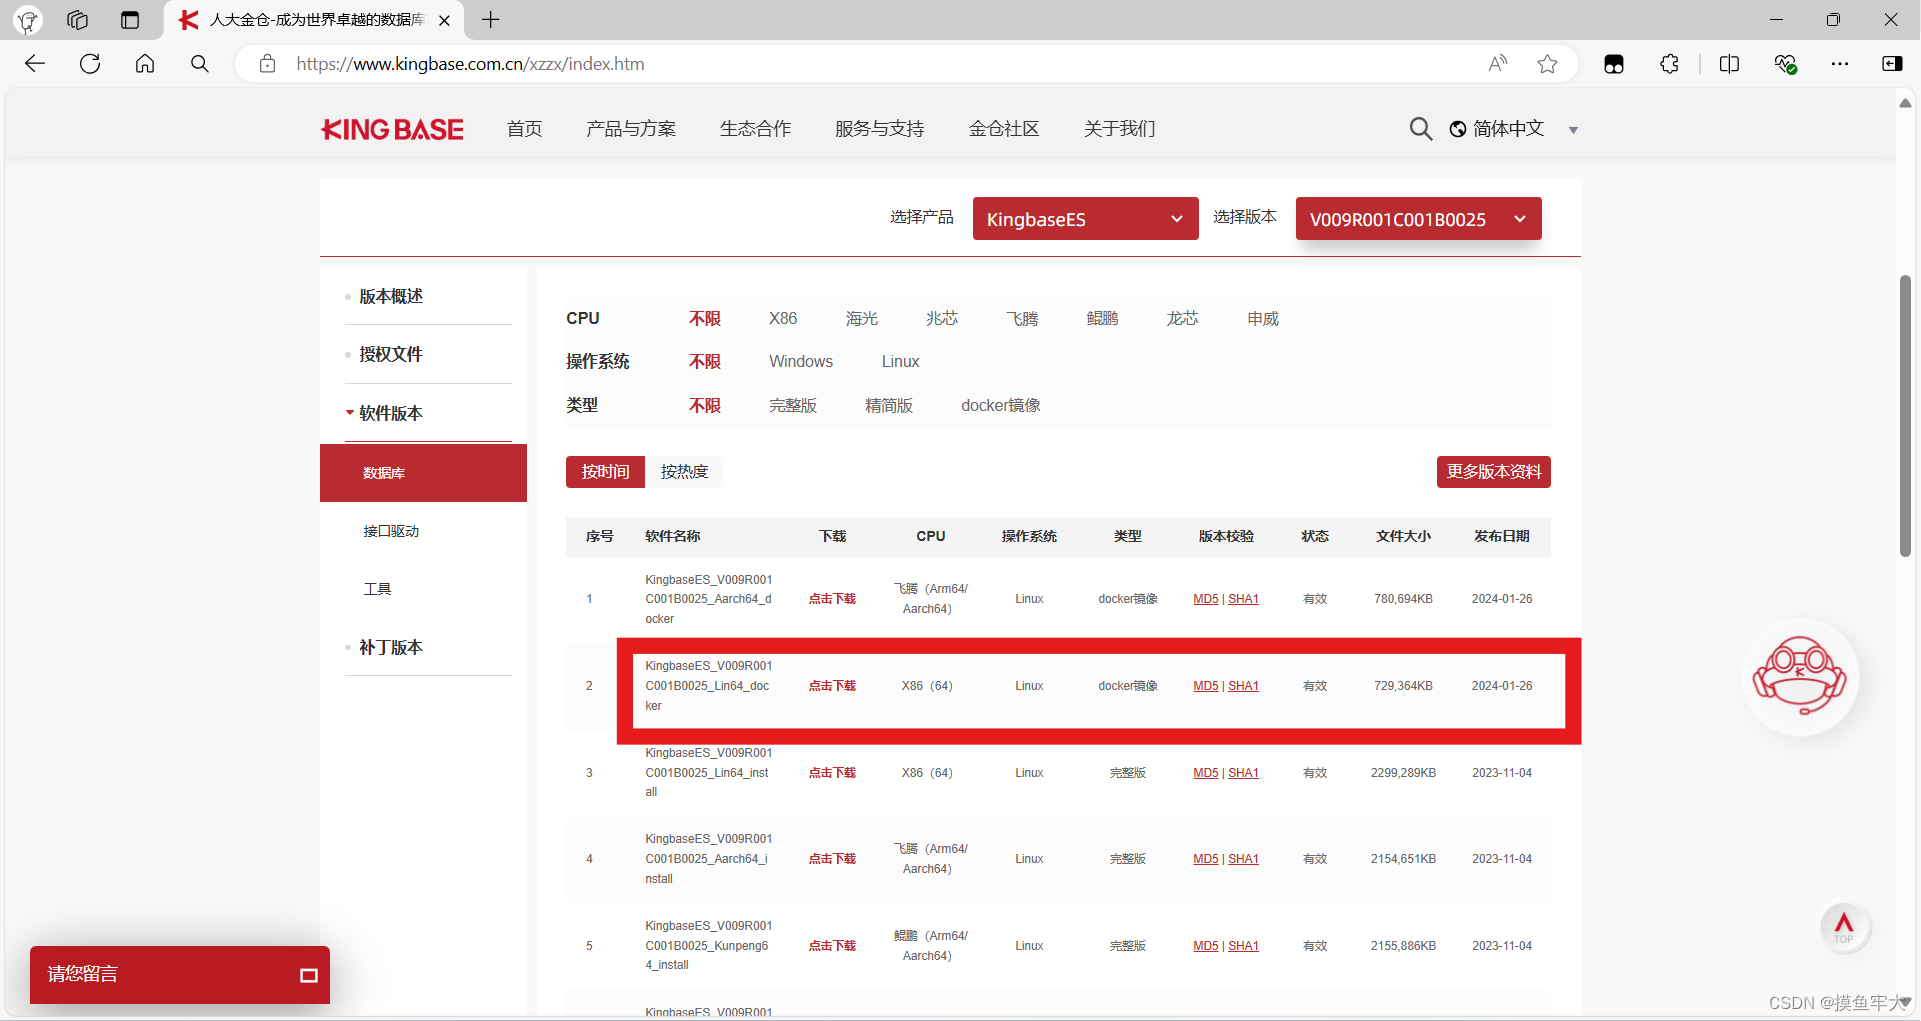Filter CPU by 飞腾
Screen dimensions: 1921x1021
[x=1022, y=318]
